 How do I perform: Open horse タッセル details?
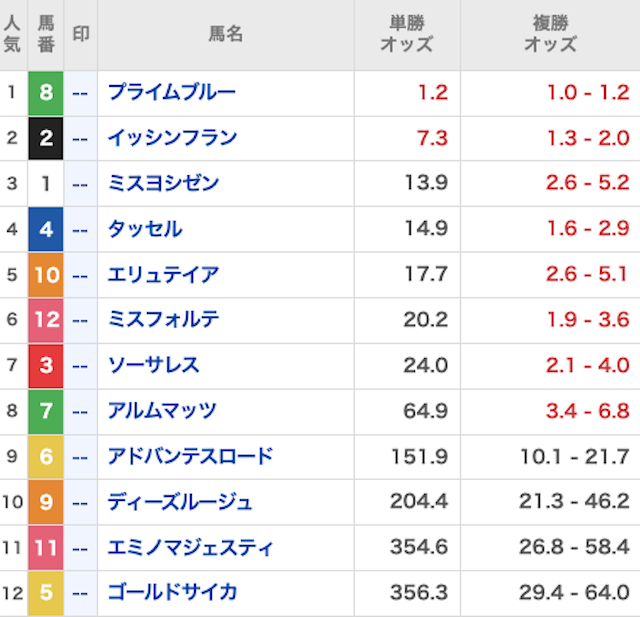pos(145,229)
